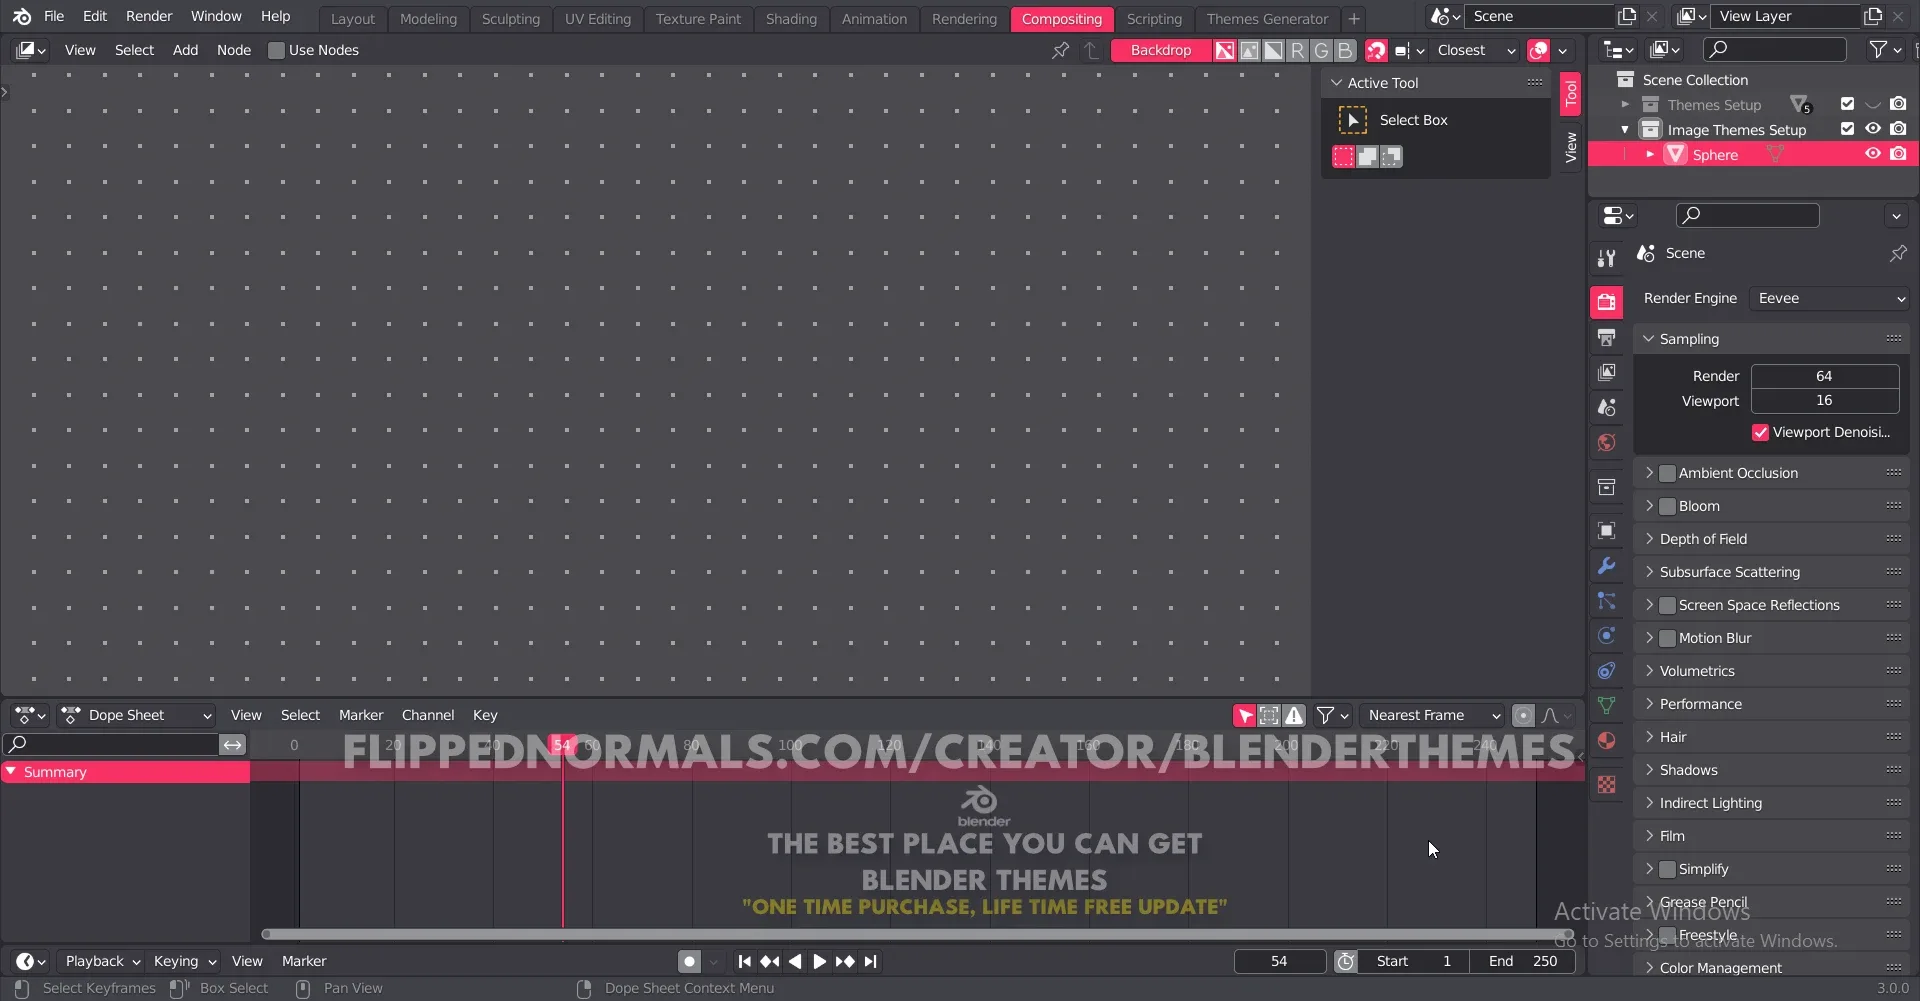Enable the Bloom checkbox
The width and height of the screenshot is (1920, 1001).
click(1667, 506)
